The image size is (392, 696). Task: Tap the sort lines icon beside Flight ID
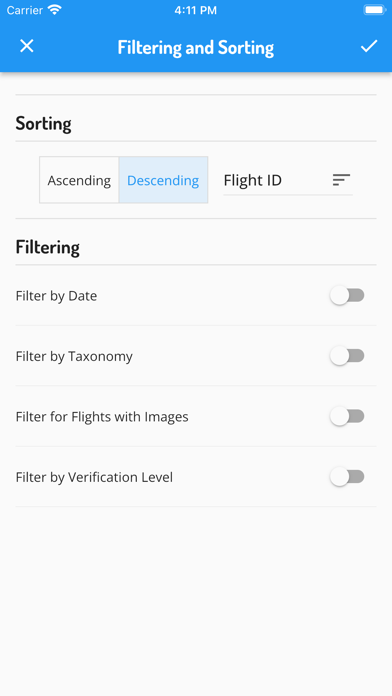pos(341,180)
